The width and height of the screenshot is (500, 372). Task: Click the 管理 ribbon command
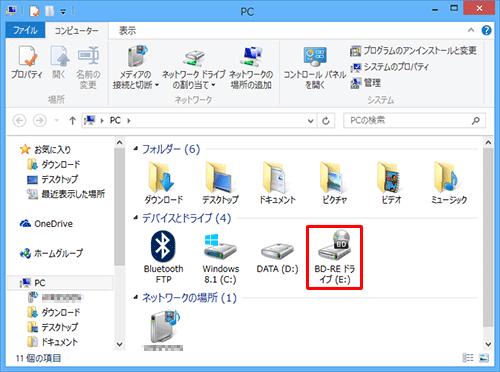click(365, 83)
